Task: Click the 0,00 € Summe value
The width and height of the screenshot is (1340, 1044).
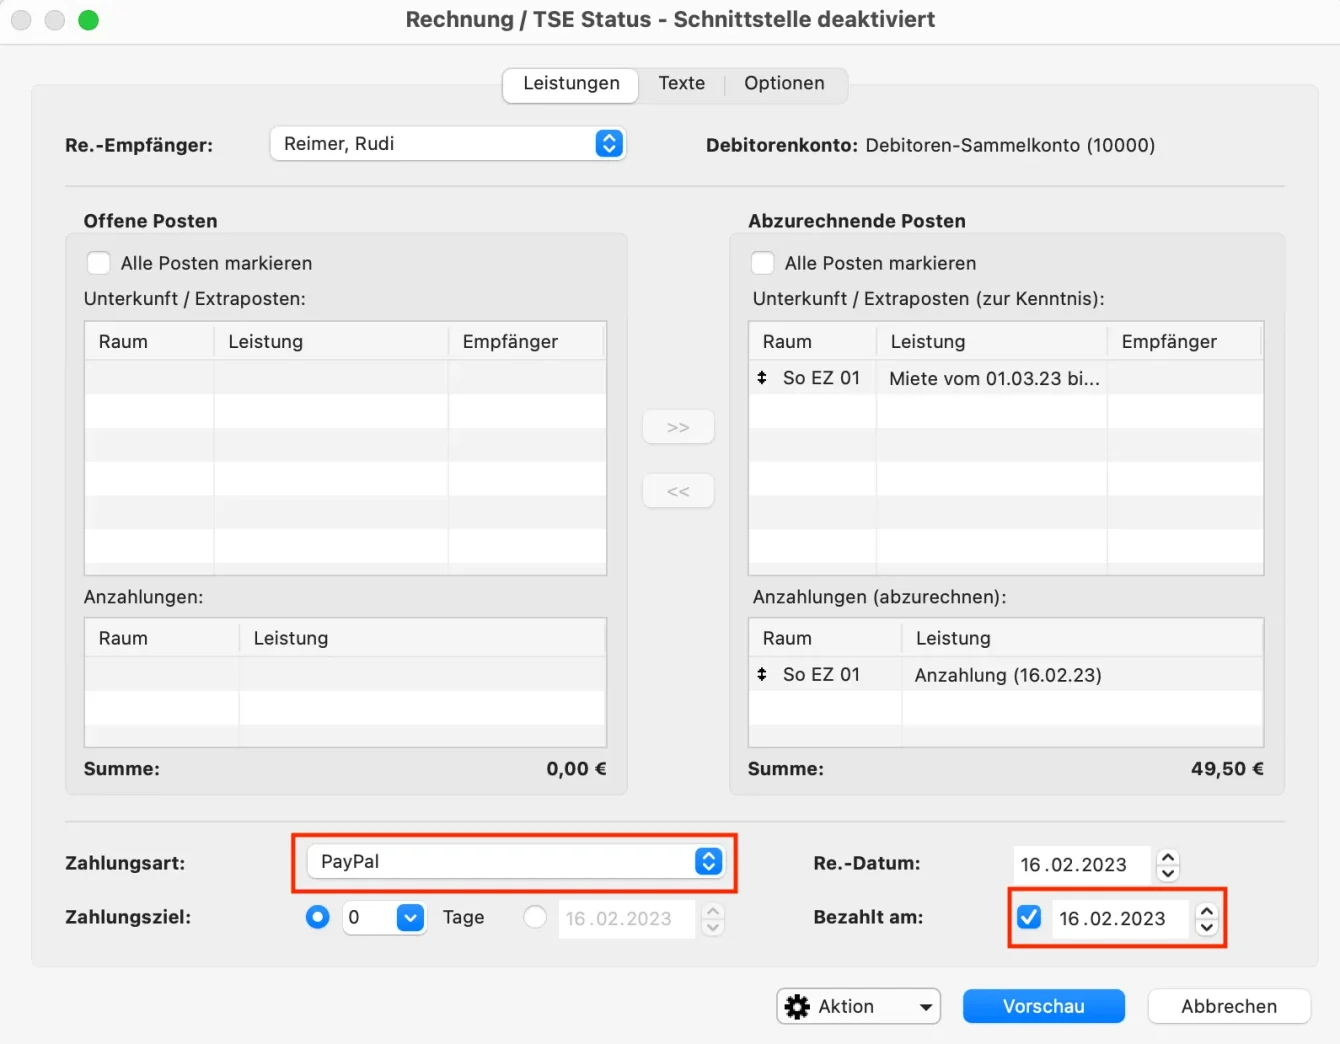Action: click(576, 768)
